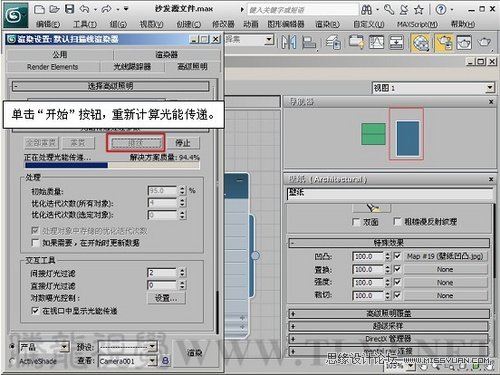The height and width of the screenshot is (375, 500).
Task: Click the star favorites icon
Action: [x=419, y=10]
